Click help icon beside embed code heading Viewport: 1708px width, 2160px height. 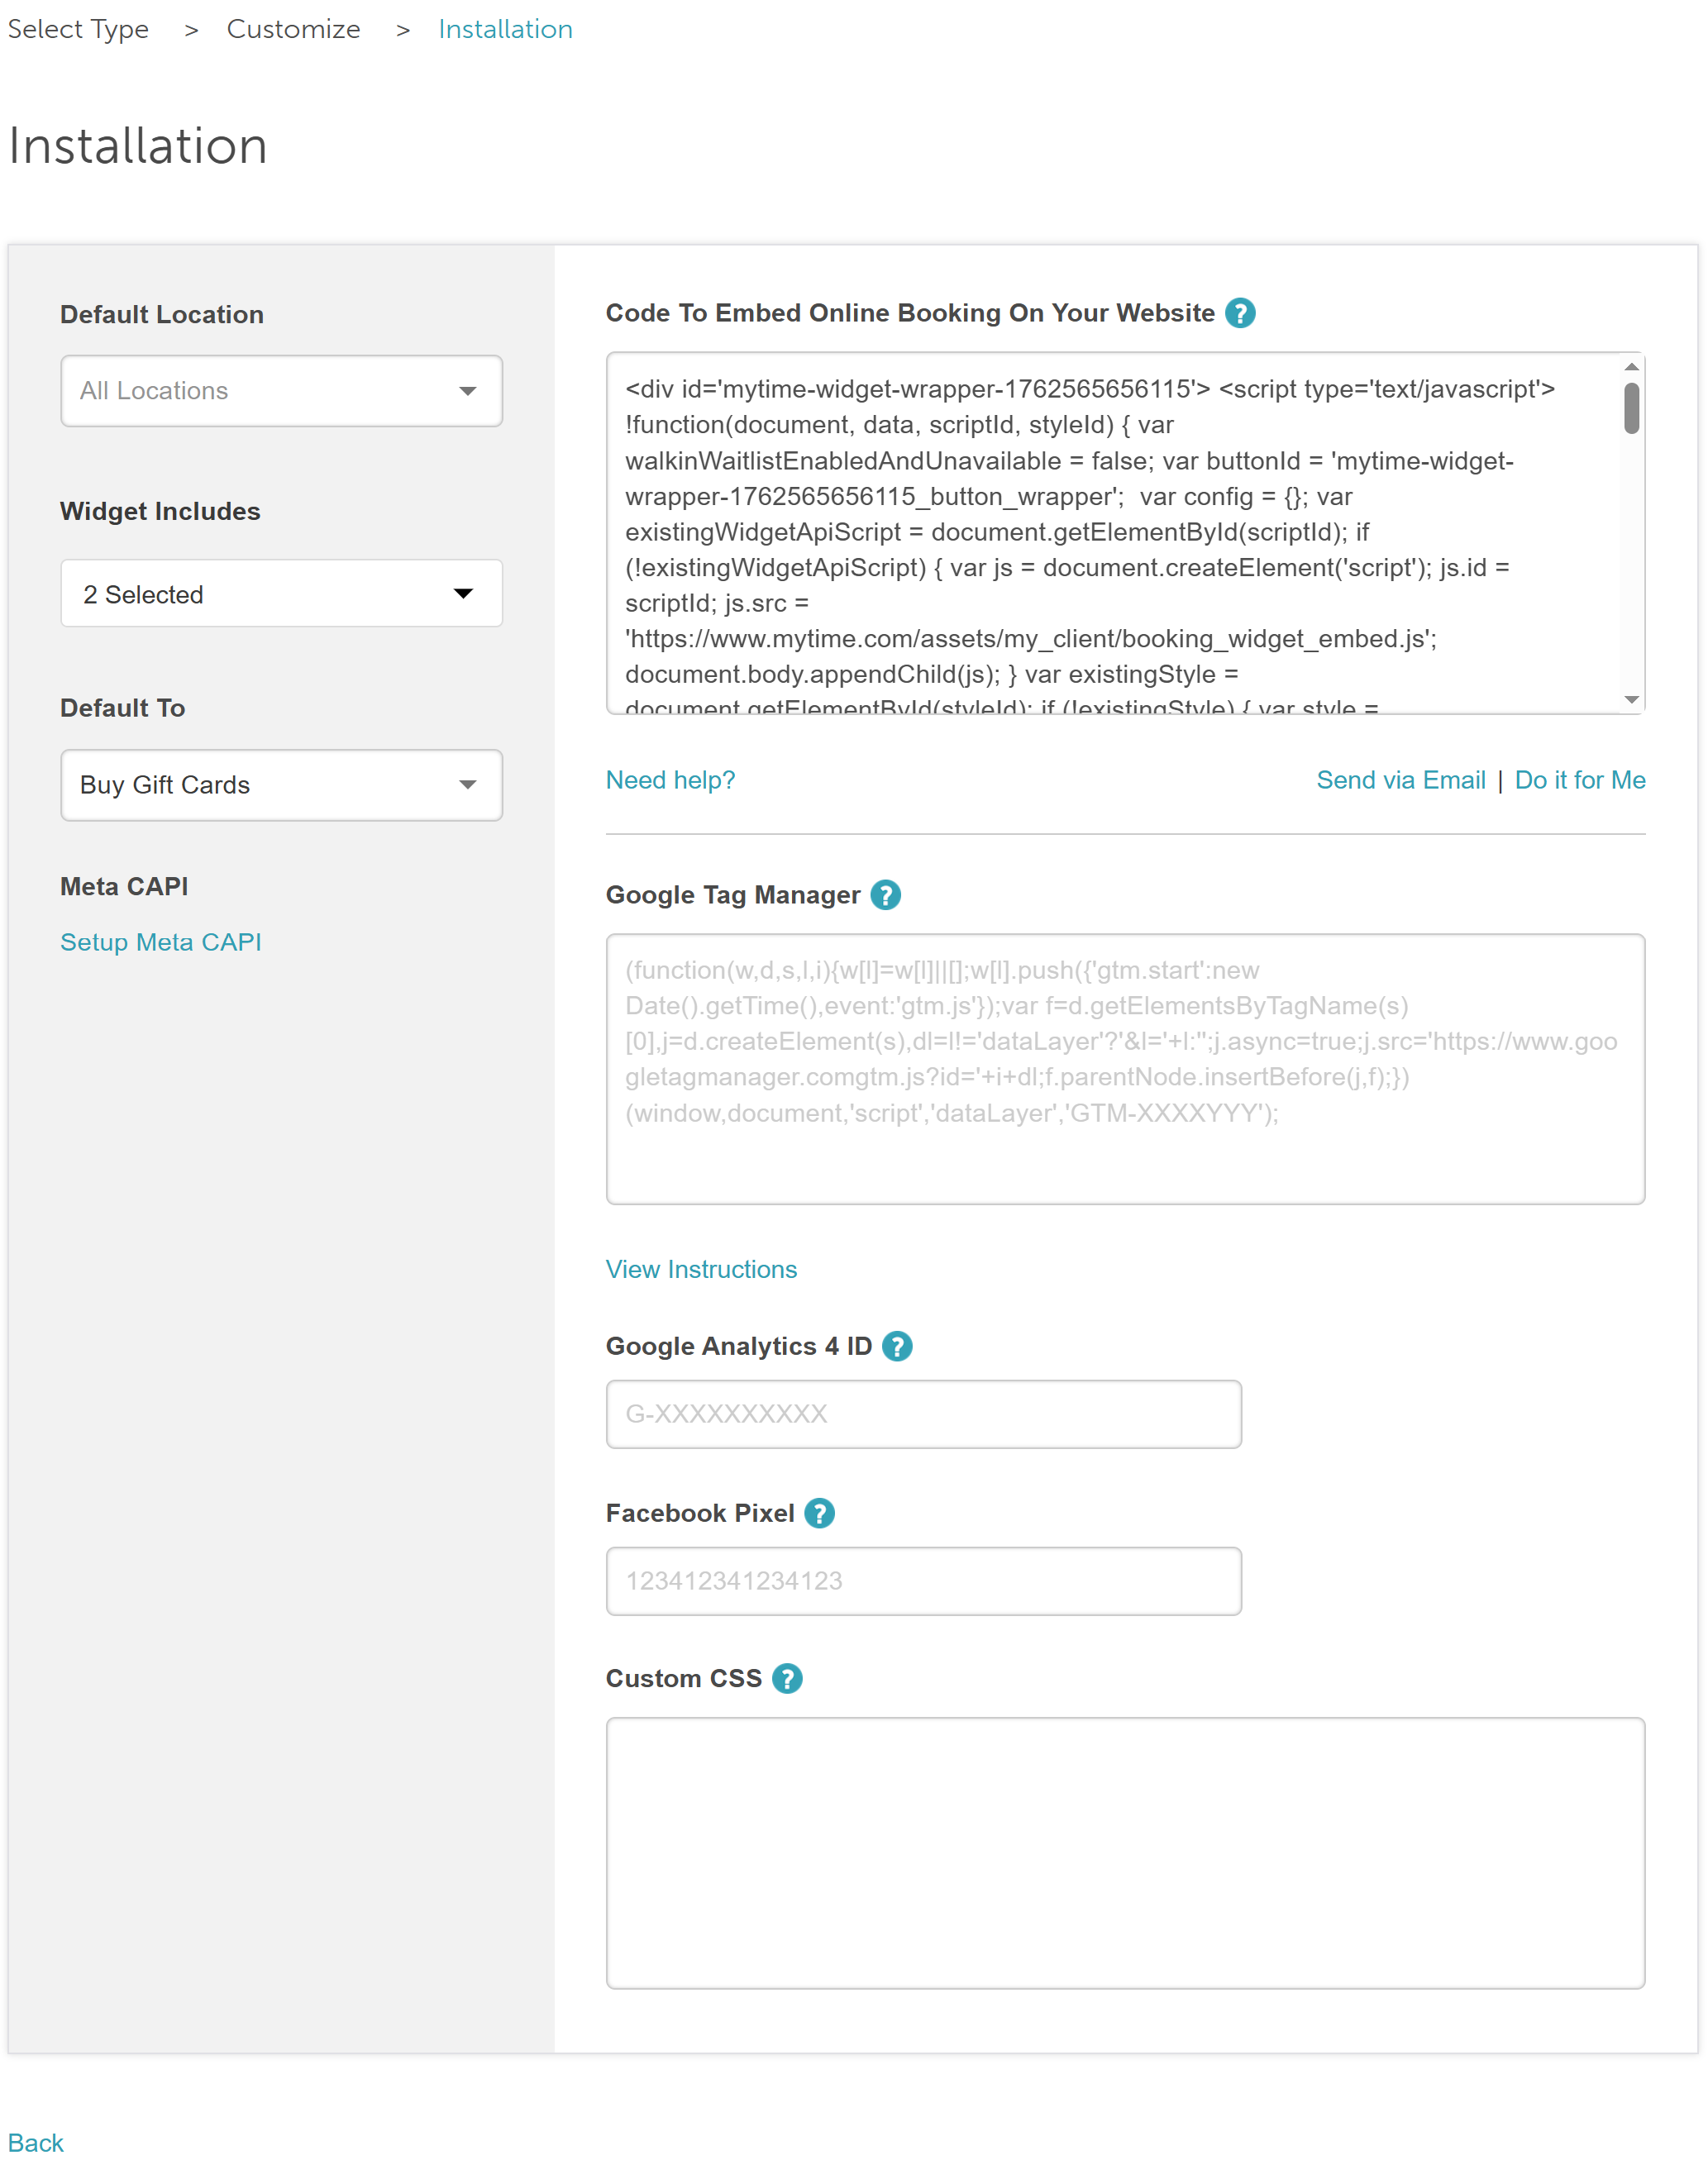(1240, 313)
